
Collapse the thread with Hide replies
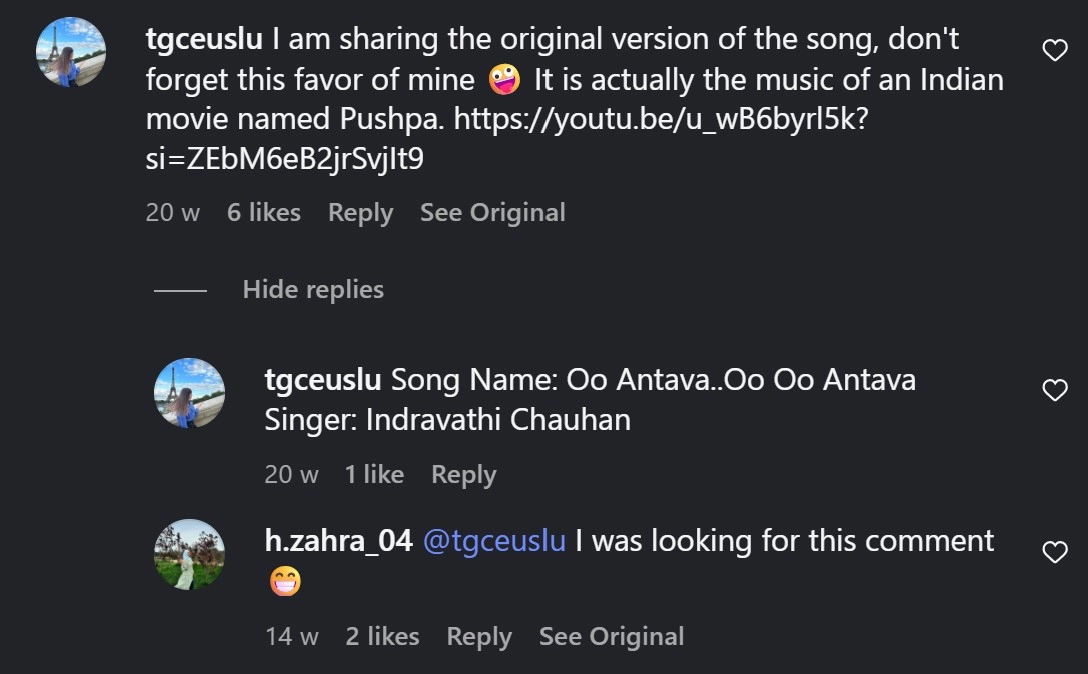tap(312, 290)
